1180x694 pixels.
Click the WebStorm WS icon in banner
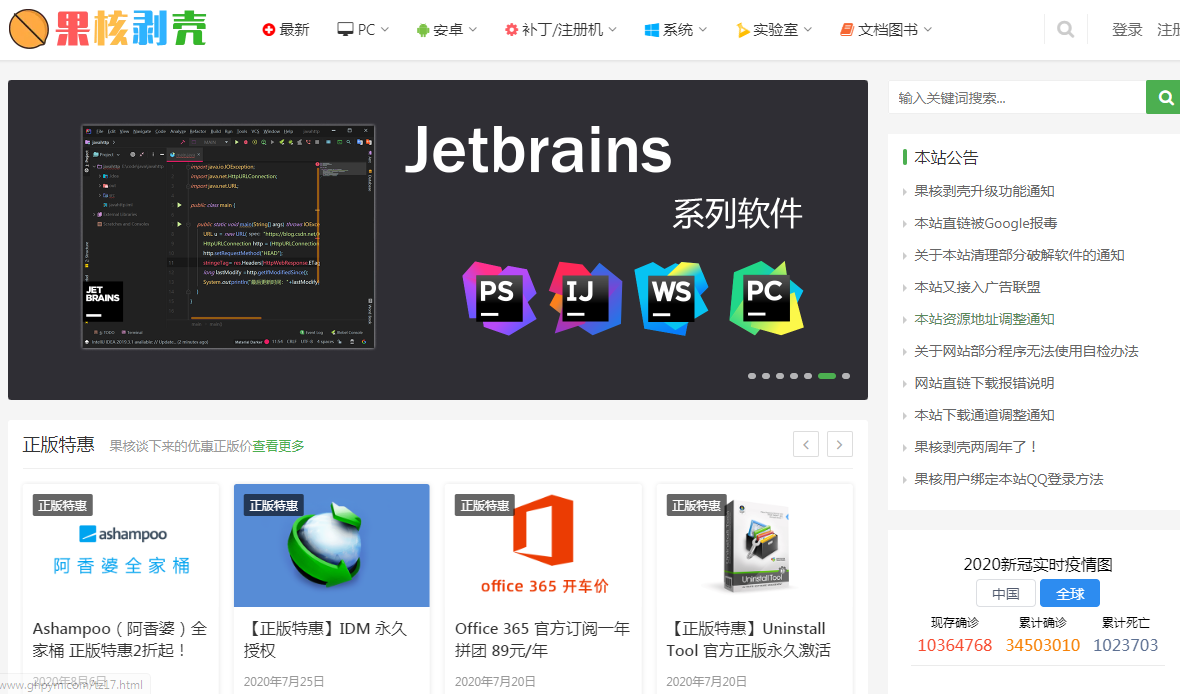coord(671,298)
